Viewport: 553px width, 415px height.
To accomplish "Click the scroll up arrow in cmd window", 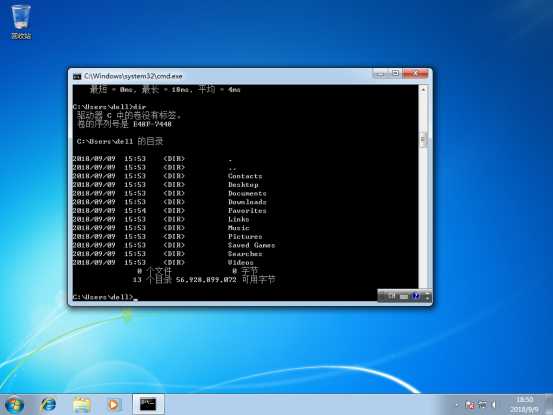I will click(x=423, y=90).
